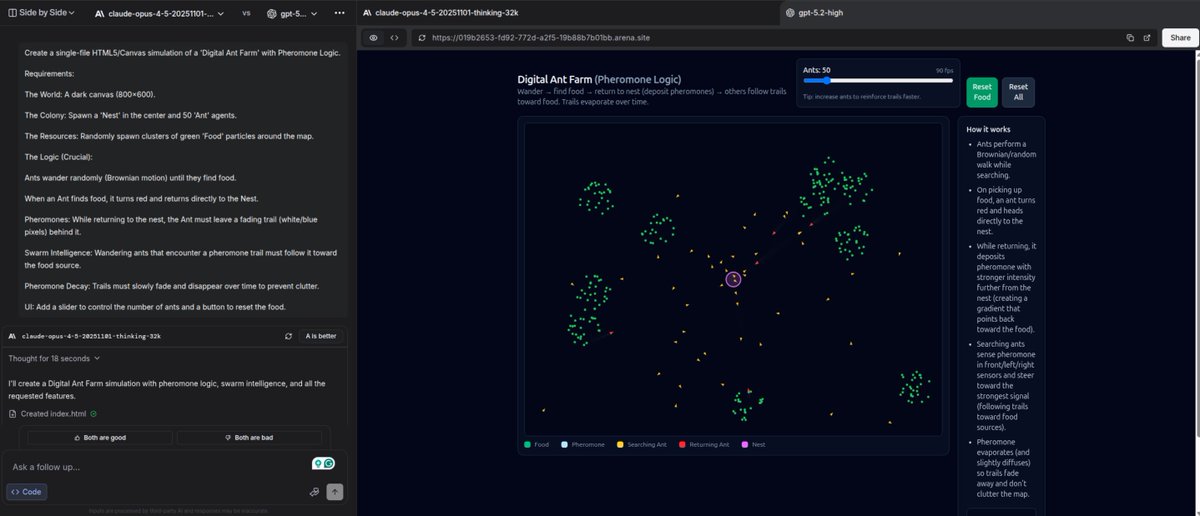1200x516 pixels.
Task: Open the three-dots more options menu
Action: pyautogui.click(x=341, y=14)
